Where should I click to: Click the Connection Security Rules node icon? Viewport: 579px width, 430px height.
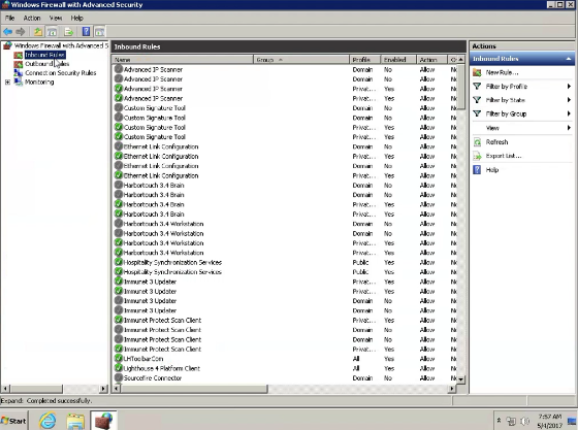click(18, 73)
